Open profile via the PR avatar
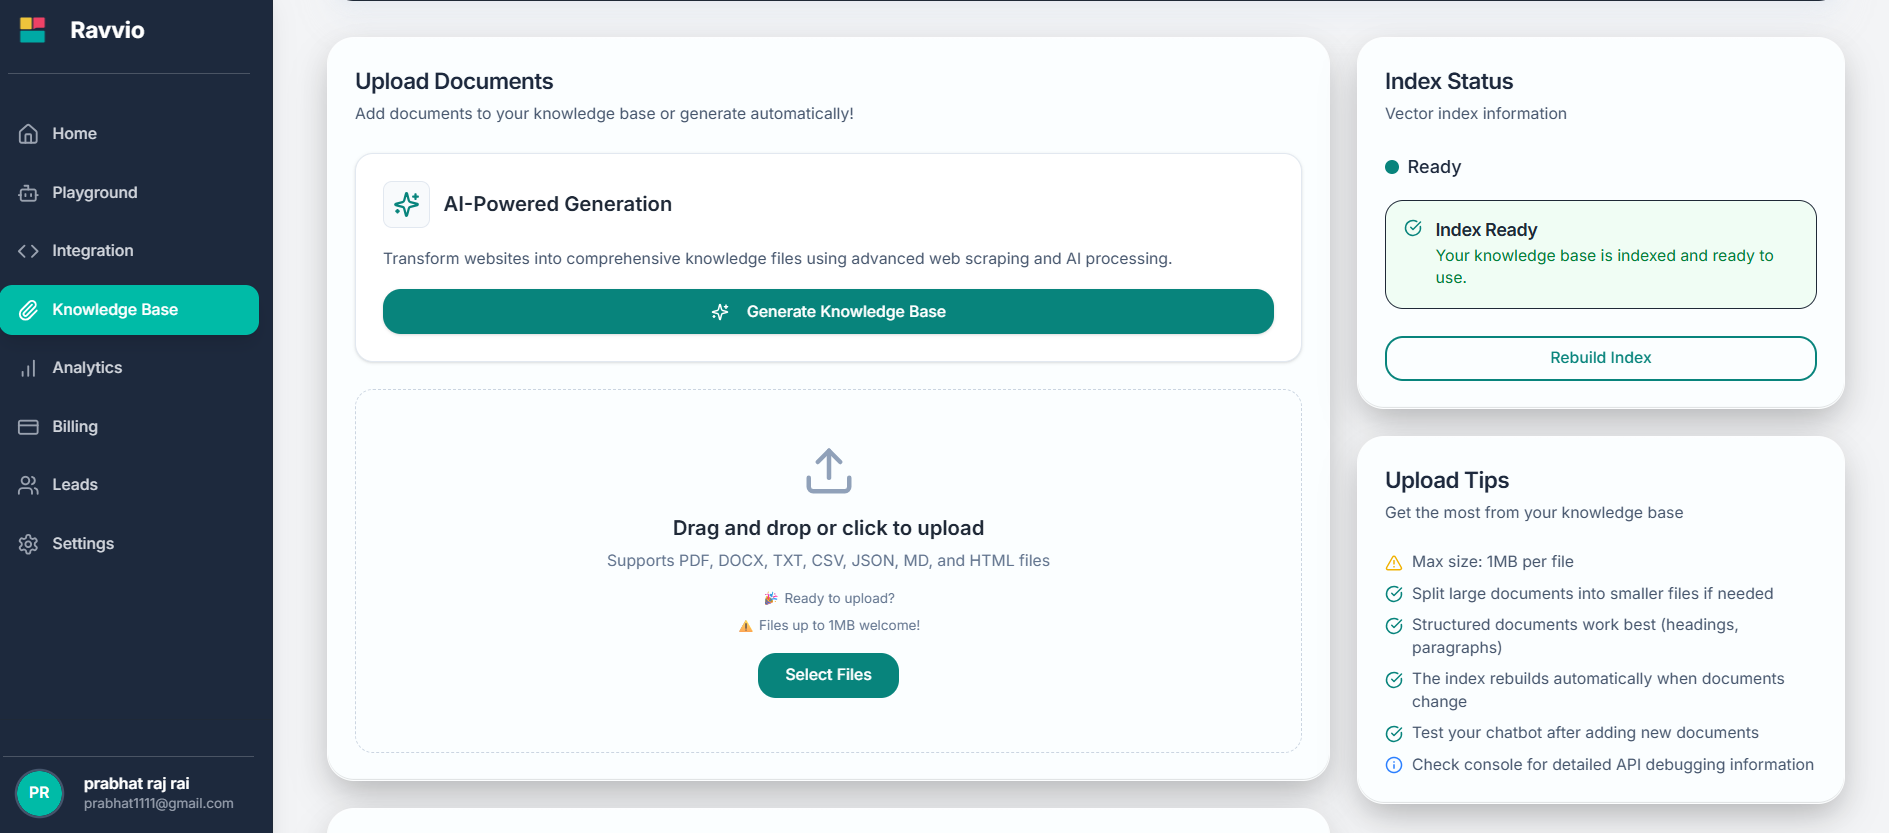Image resolution: width=1889 pixels, height=833 pixels. [39, 793]
